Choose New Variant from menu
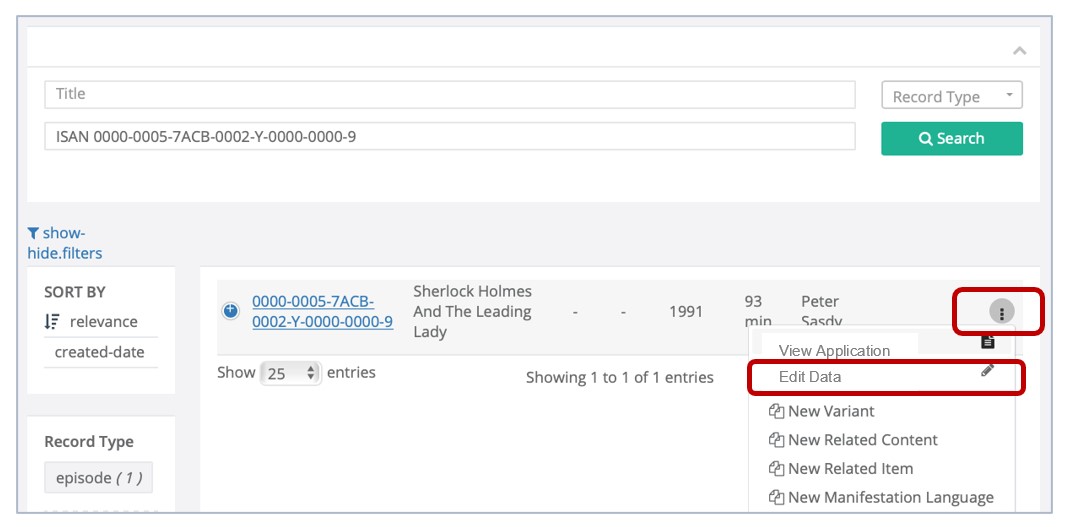This screenshot has height=527, width=1070. coord(822,411)
